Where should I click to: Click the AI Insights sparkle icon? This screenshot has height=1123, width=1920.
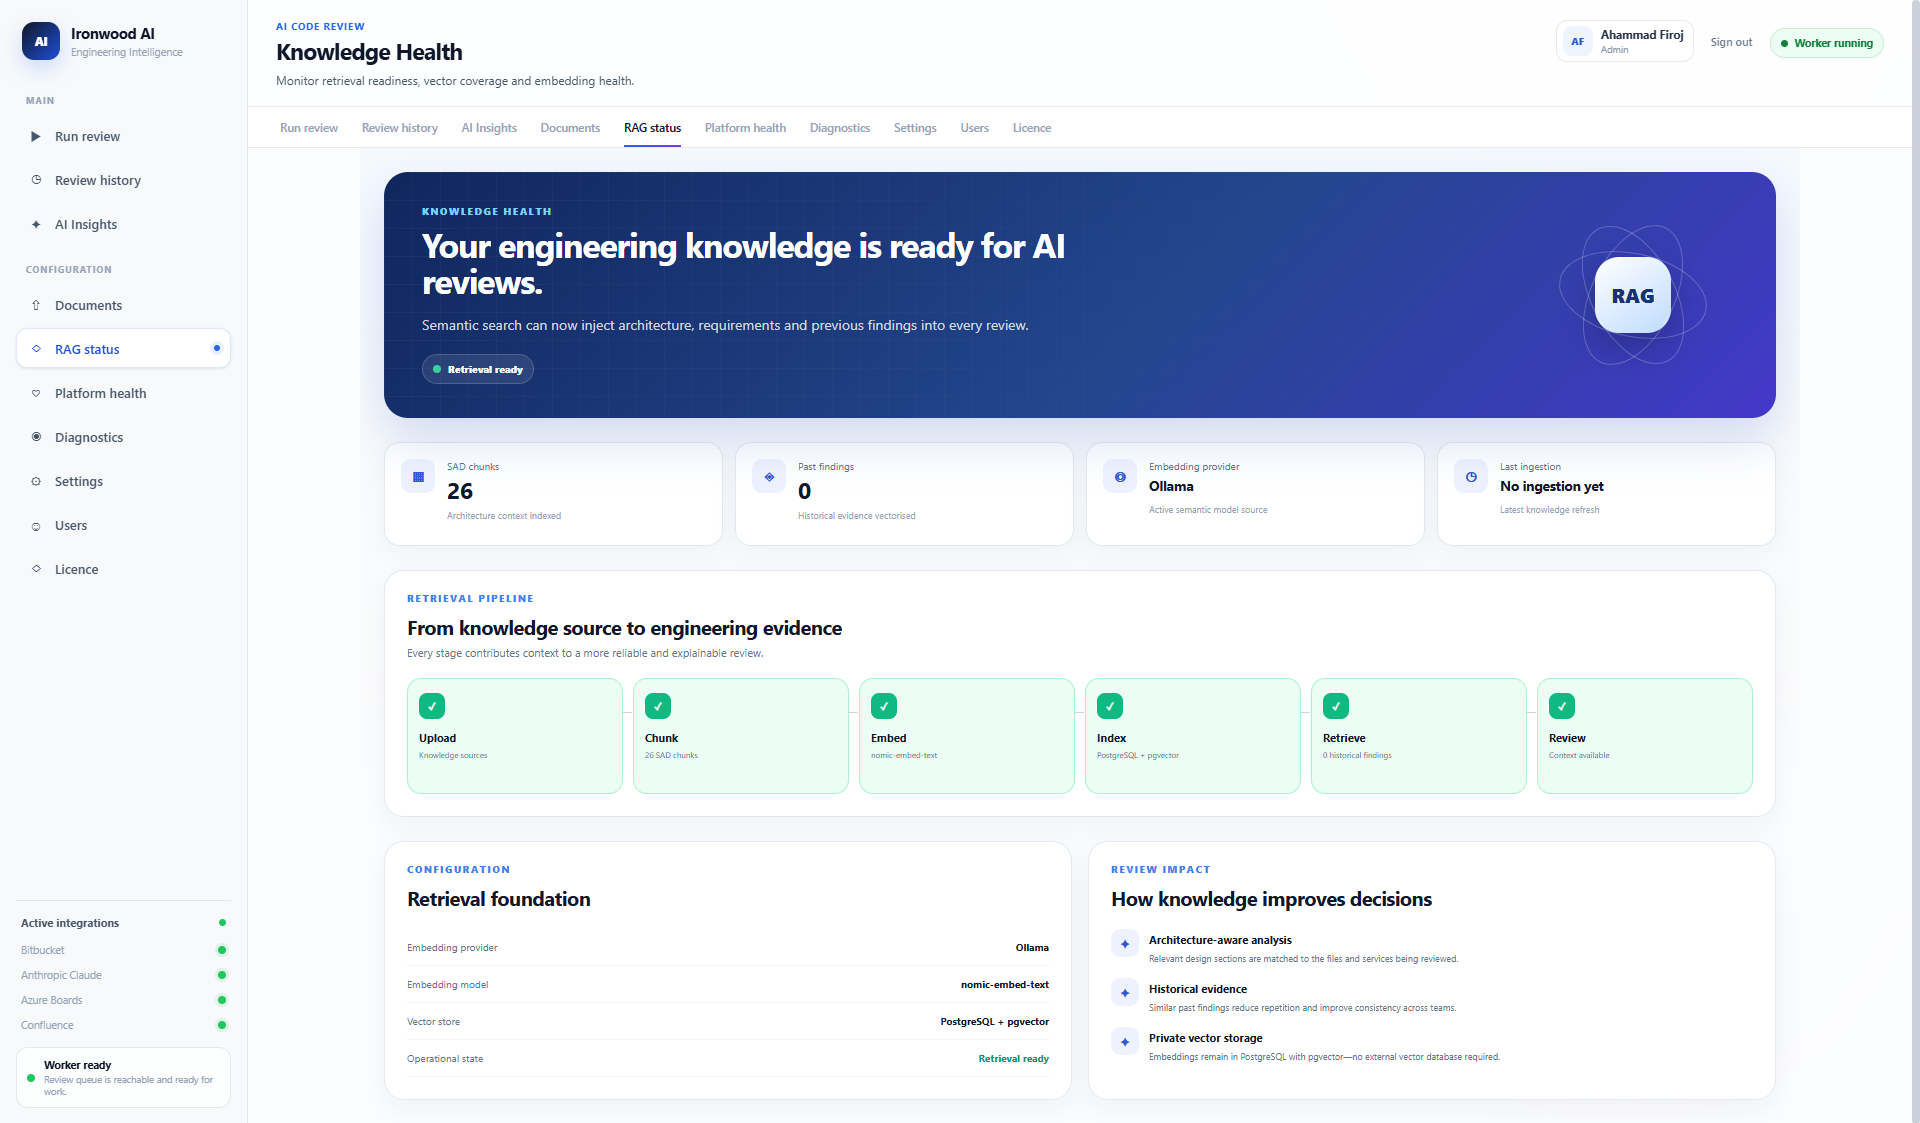tap(36, 225)
